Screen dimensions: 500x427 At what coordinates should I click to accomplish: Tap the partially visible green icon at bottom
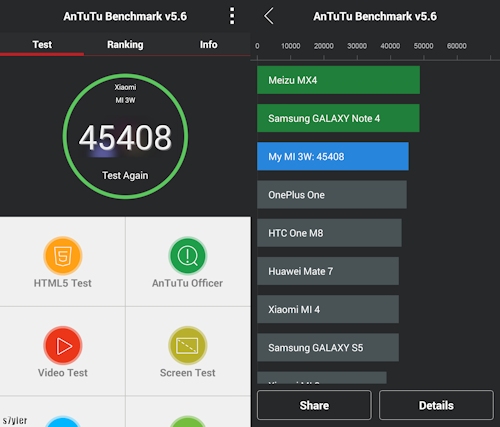pyautogui.click(x=188, y=421)
